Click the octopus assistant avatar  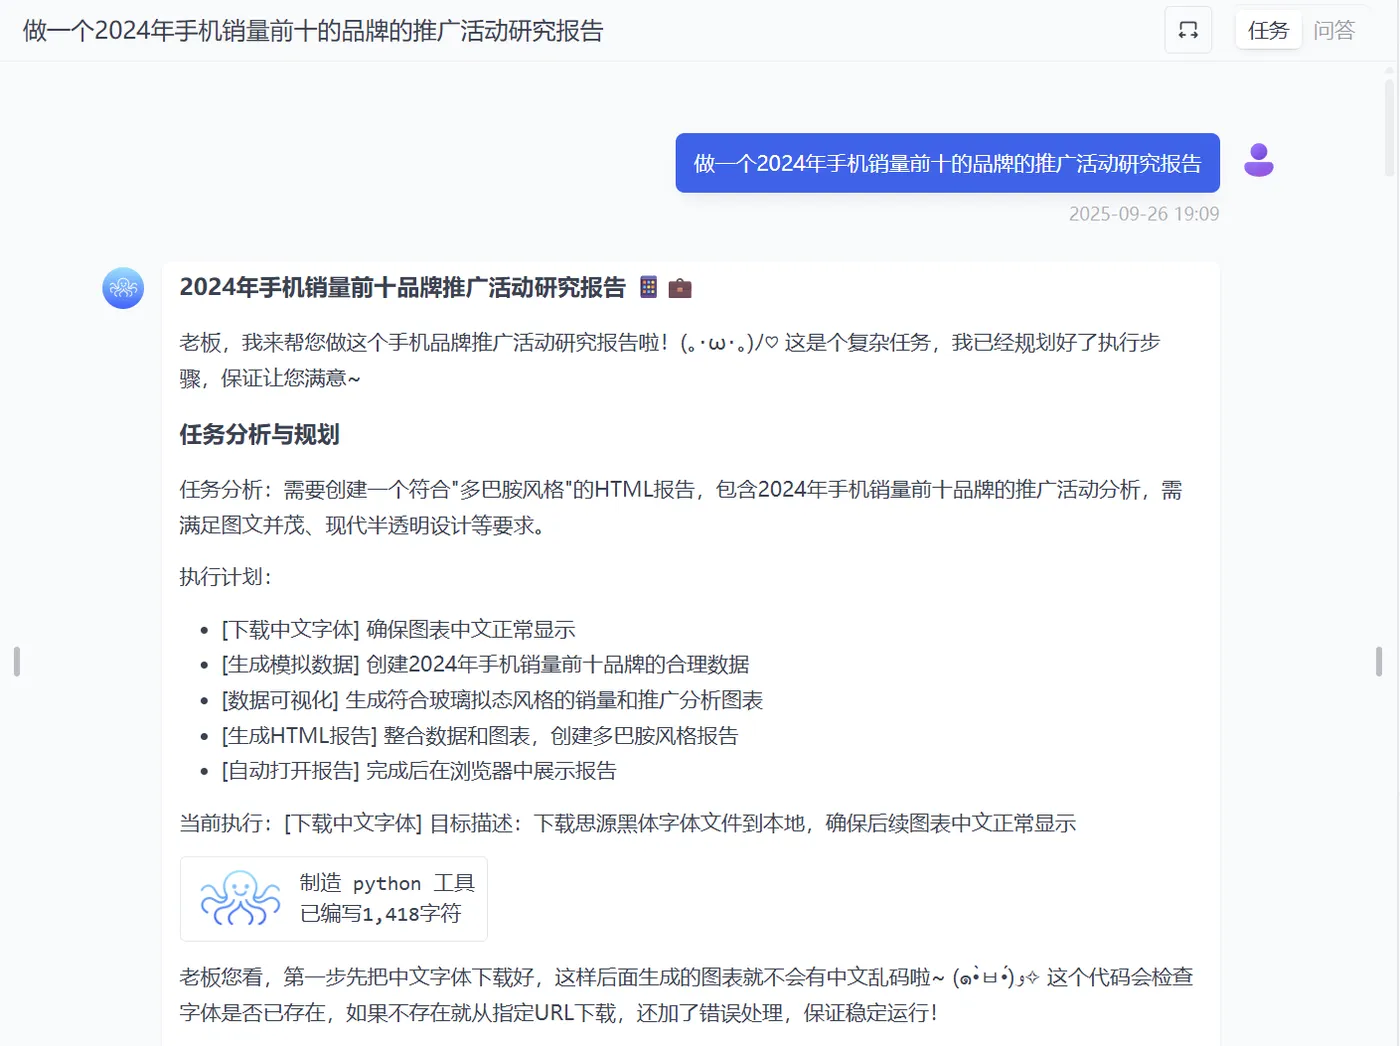click(x=122, y=288)
